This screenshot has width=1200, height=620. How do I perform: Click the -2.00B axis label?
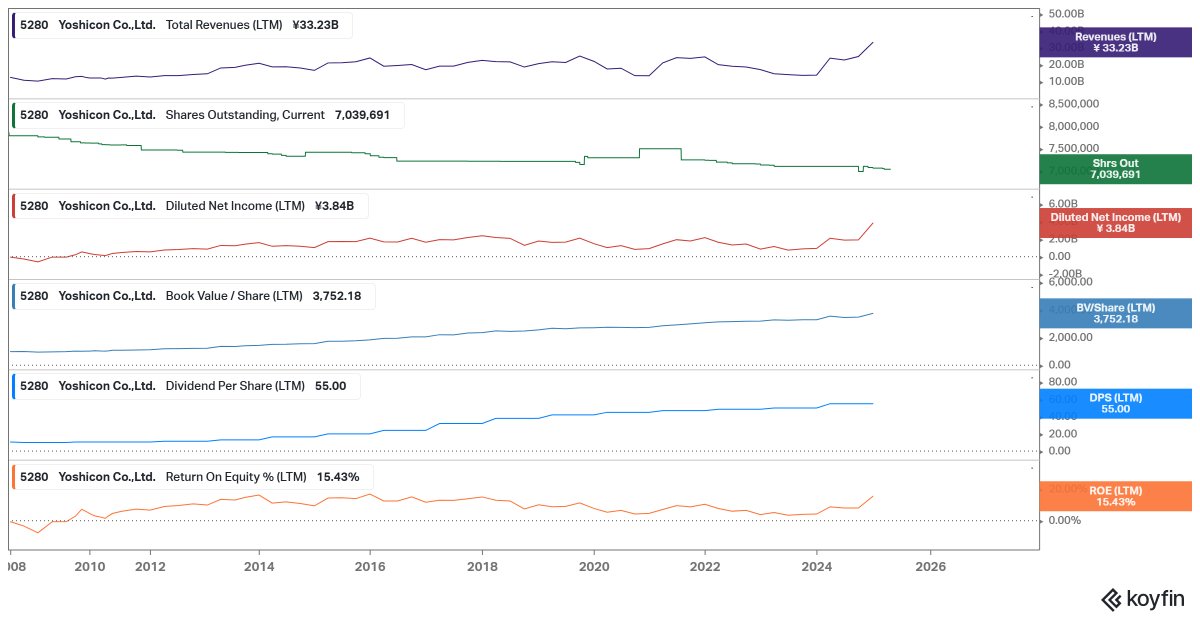coord(1066,273)
